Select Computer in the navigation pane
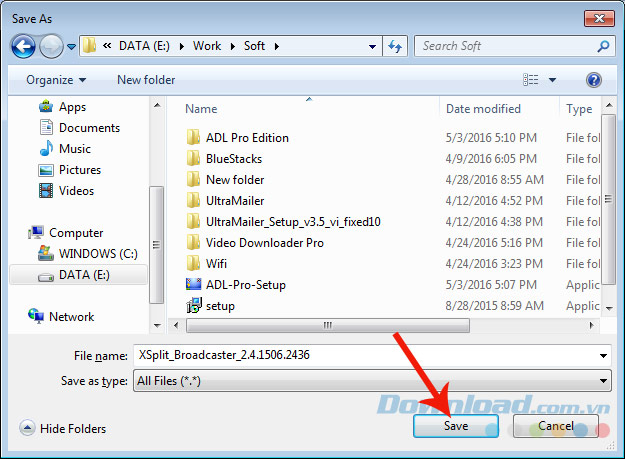 point(76,233)
